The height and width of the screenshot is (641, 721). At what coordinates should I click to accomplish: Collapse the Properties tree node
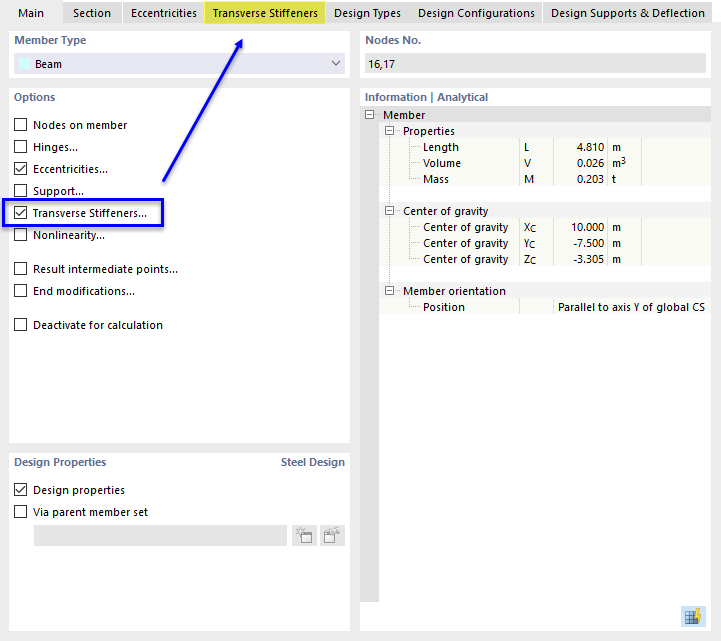(x=389, y=131)
